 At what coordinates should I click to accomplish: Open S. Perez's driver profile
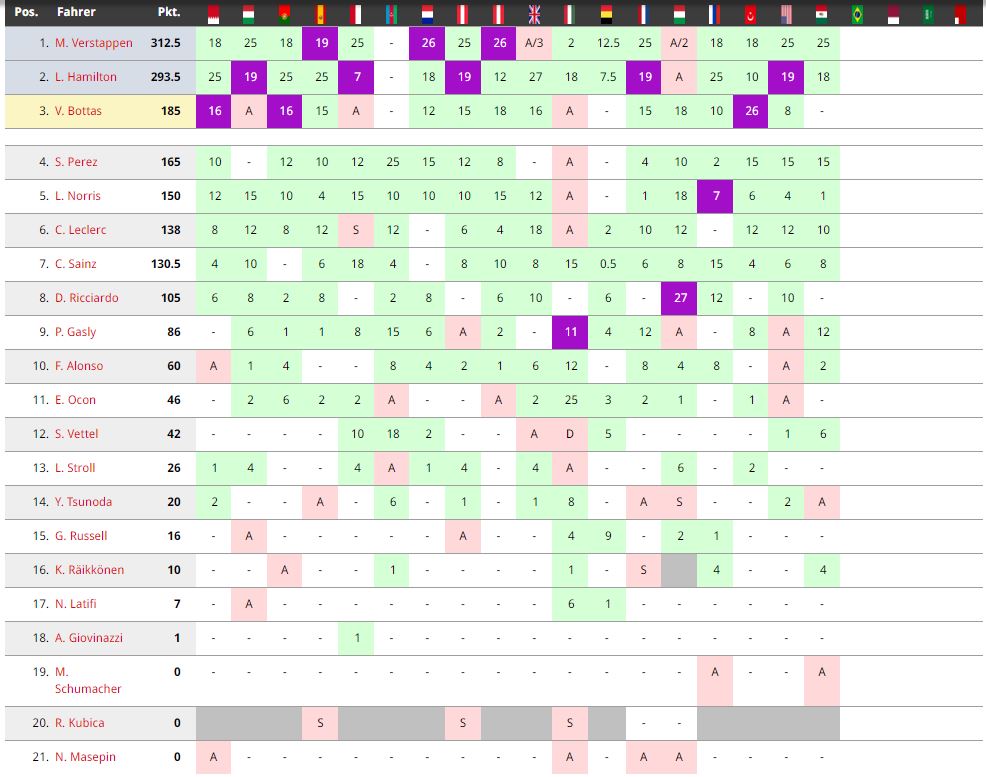point(76,162)
